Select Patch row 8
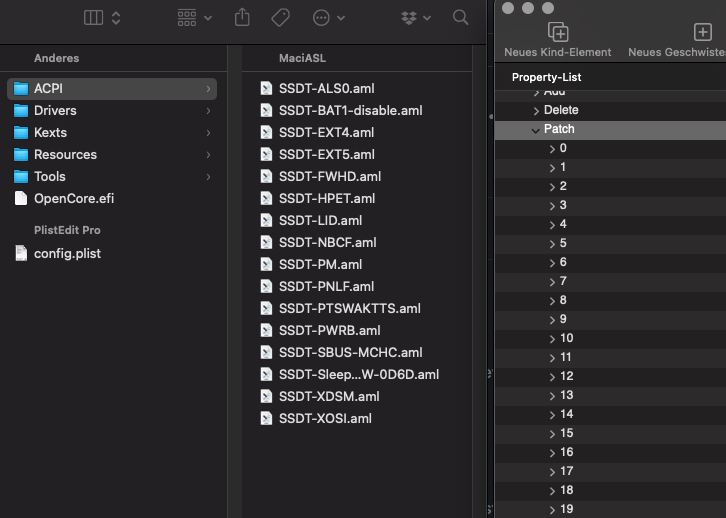This screenshot has height=518, width=726. point(610,300)
